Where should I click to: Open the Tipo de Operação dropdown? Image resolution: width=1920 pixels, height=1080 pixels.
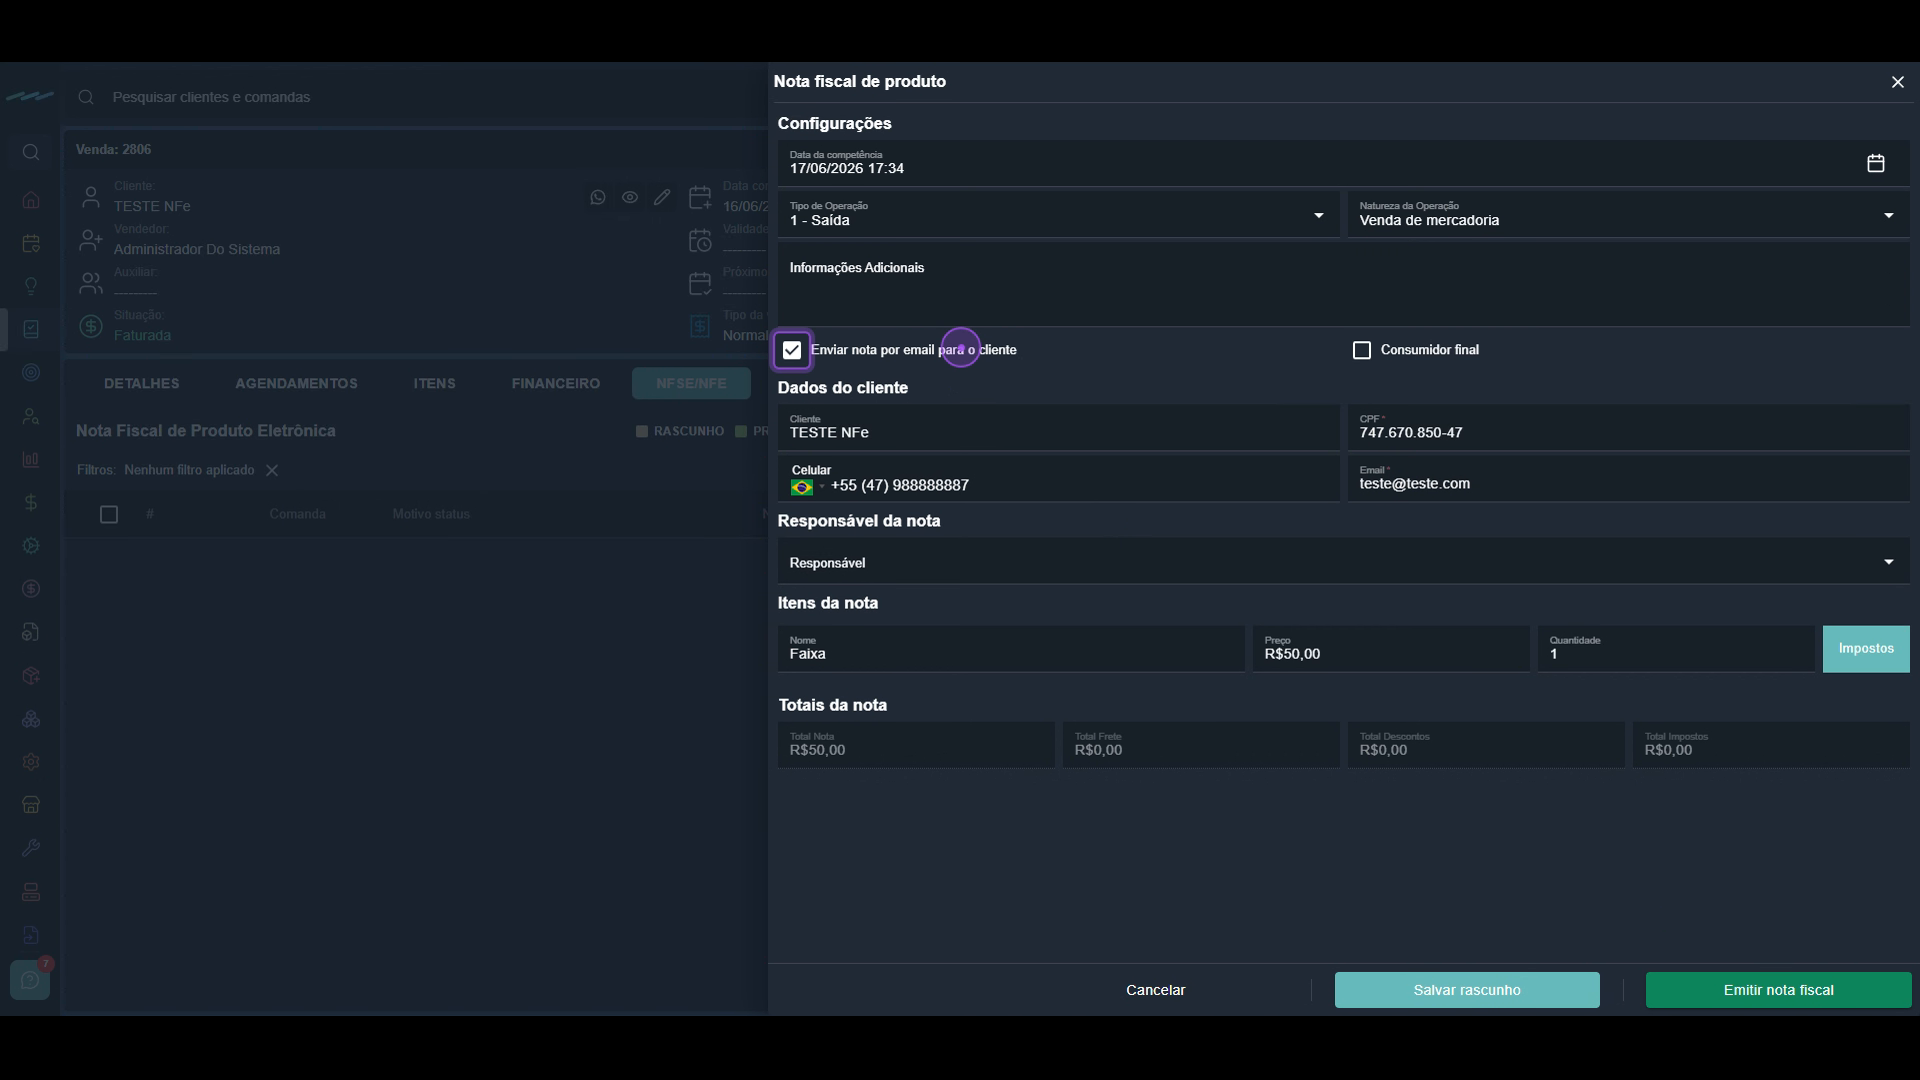[1058, 214]
